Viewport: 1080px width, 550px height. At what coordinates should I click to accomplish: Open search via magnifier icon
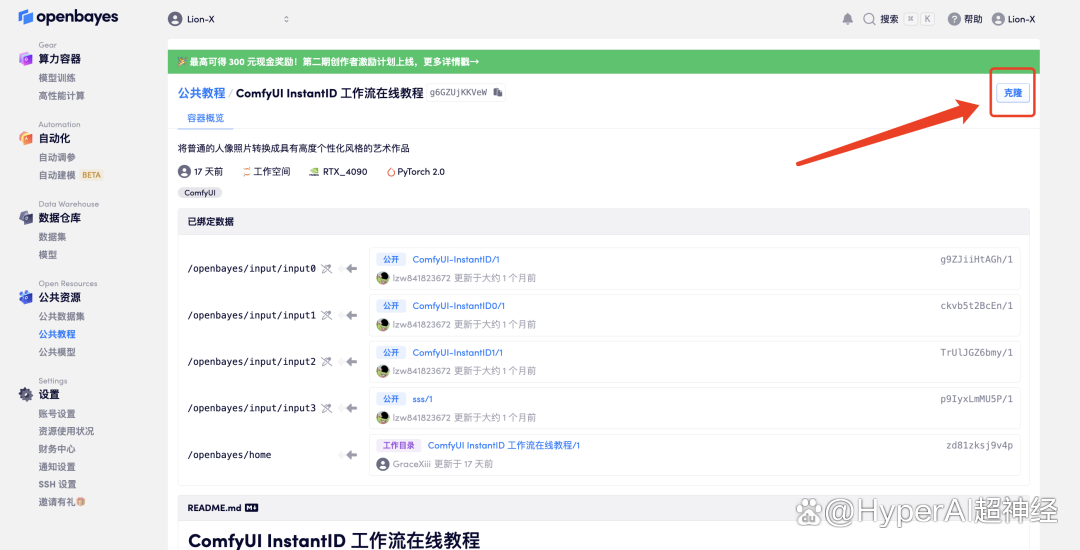[869, 19]
